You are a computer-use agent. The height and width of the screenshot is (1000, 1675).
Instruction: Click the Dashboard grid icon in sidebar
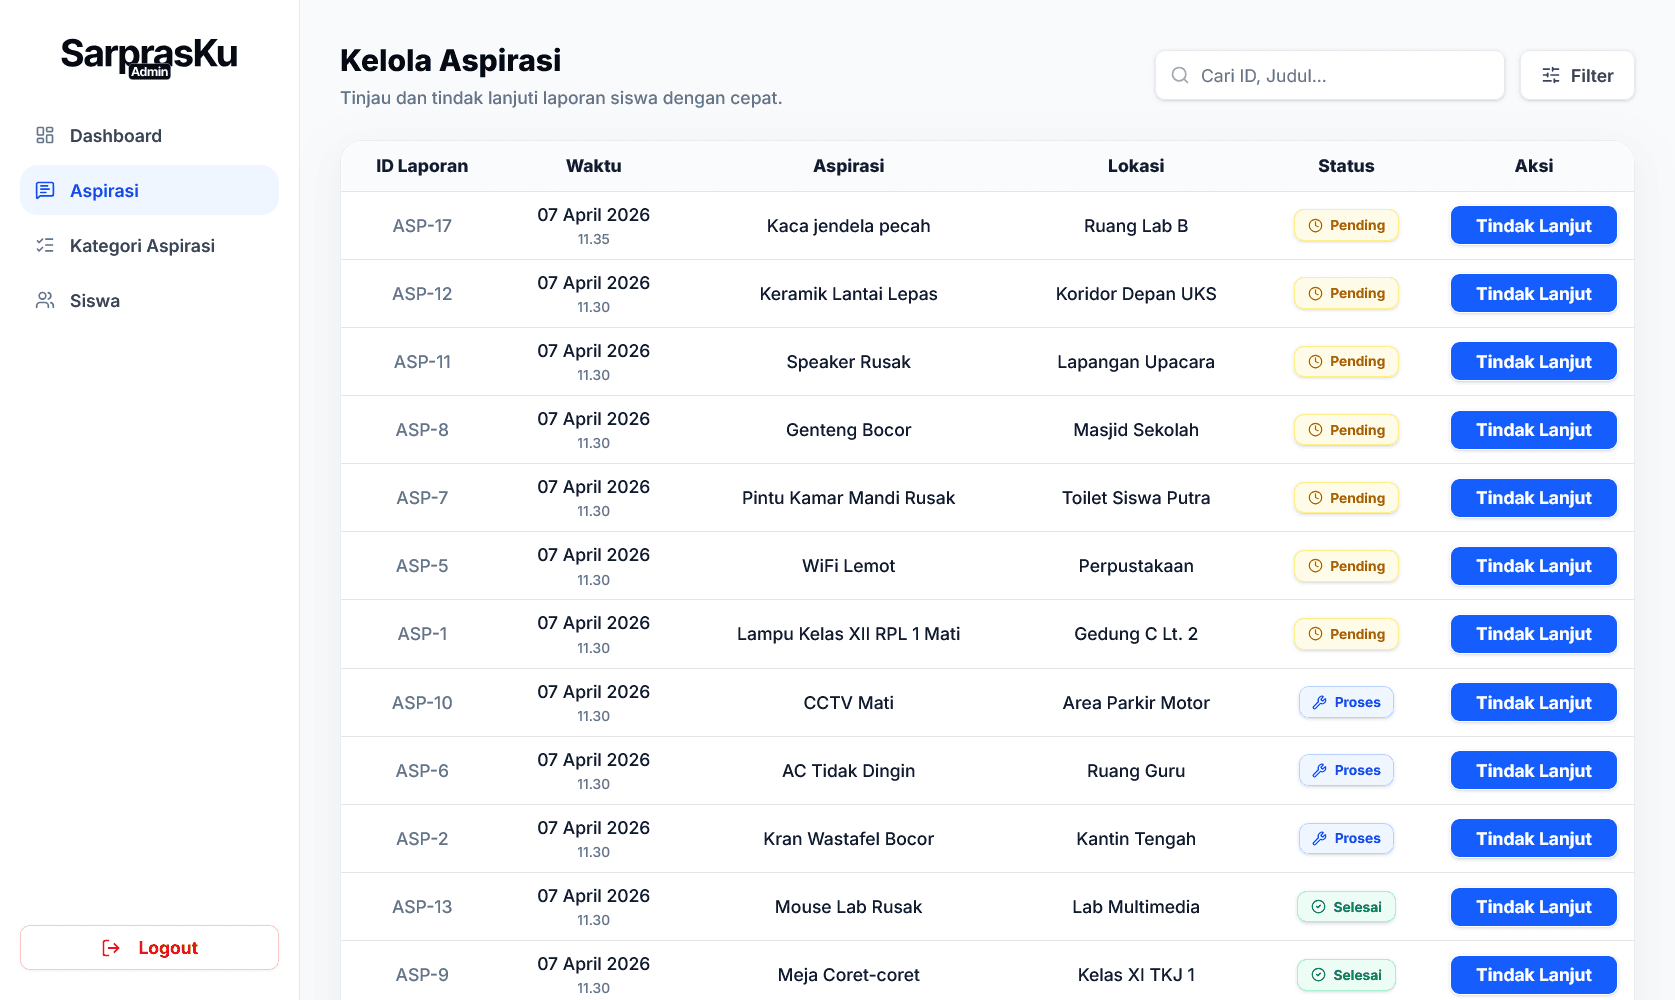tap(45, 135)
